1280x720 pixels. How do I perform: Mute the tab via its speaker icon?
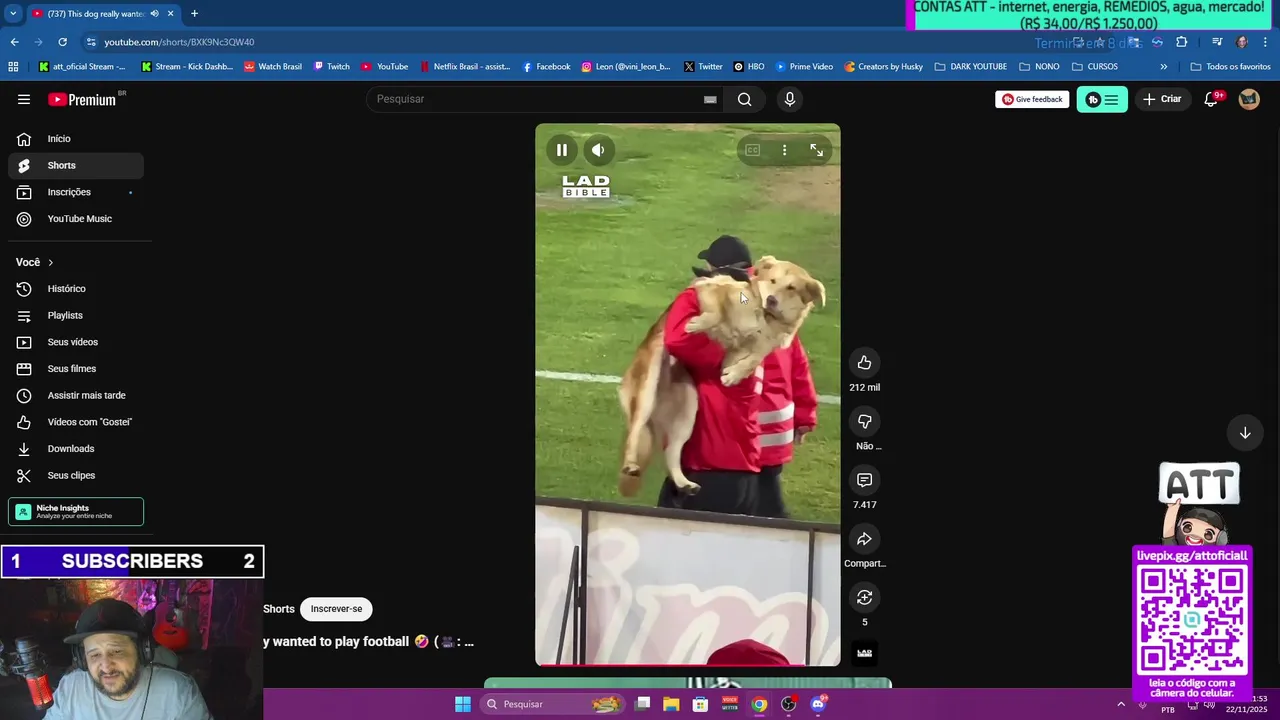pyautogui.click(x=154, y=14)
